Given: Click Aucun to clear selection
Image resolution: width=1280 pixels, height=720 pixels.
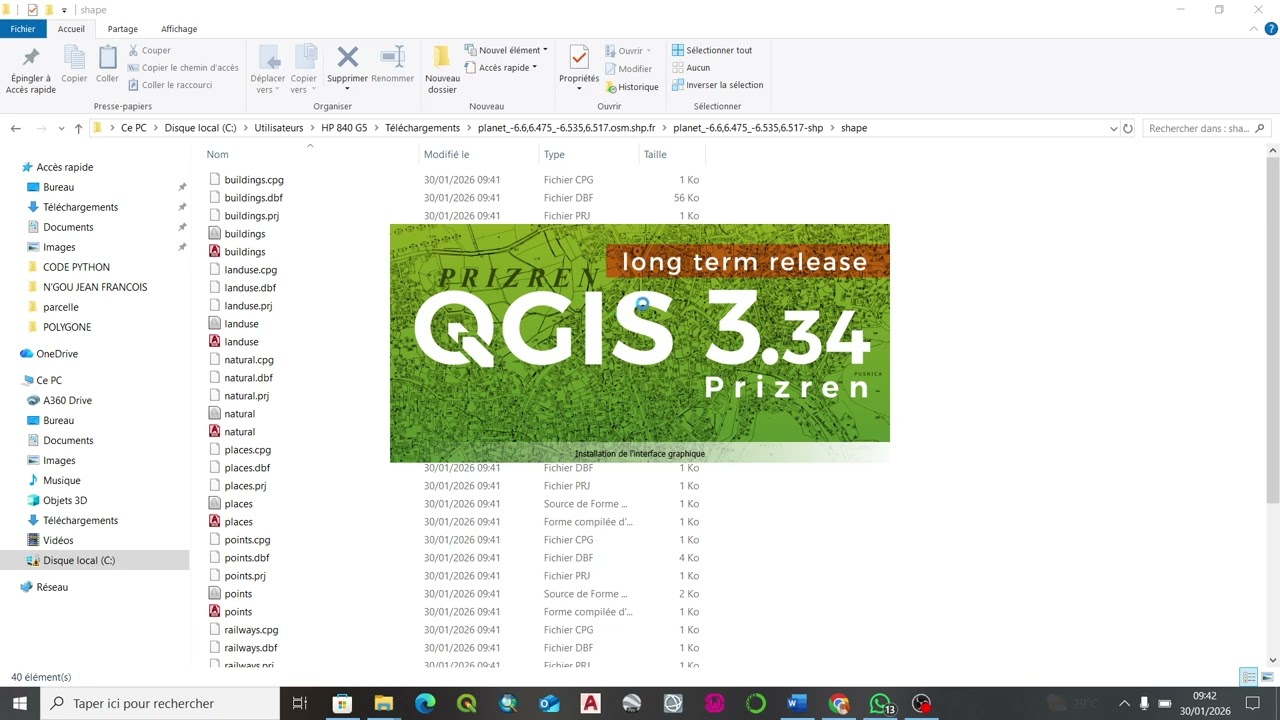Looking at the screenshot, I should (x=691, y=68).
